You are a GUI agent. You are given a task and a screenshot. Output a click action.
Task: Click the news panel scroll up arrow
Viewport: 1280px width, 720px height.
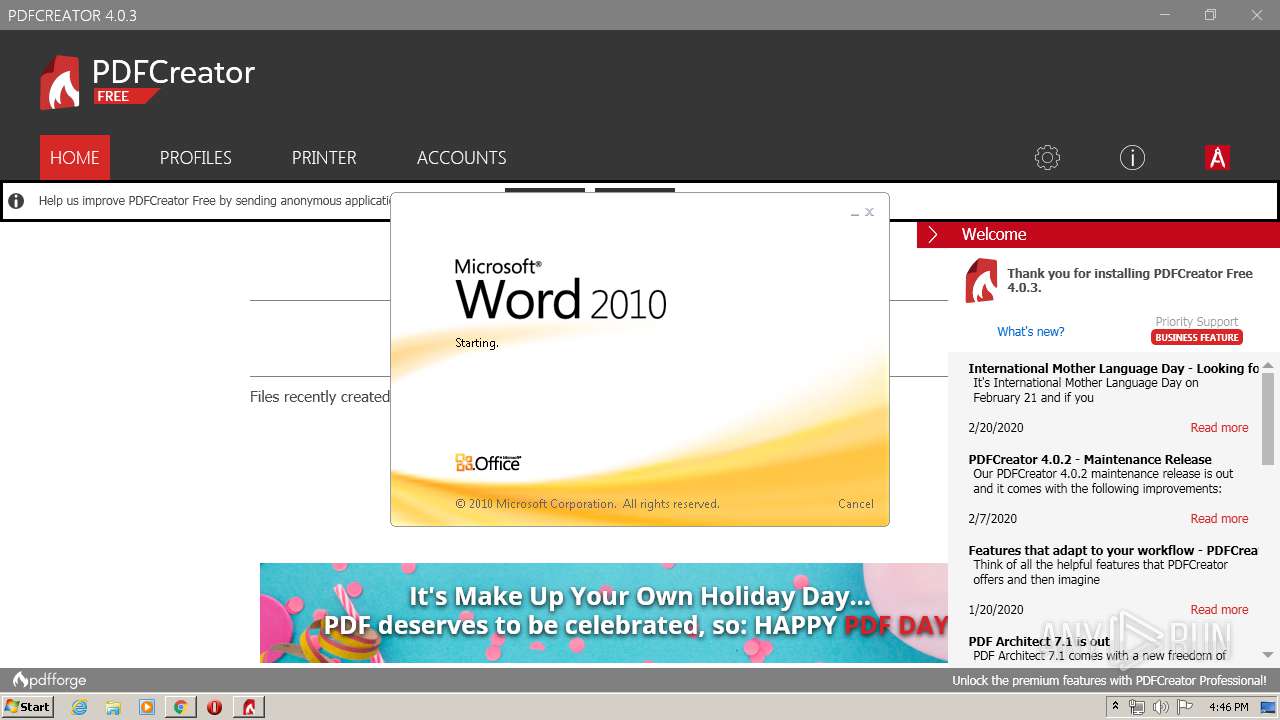pyautogui.click(x=1269, y=365)
